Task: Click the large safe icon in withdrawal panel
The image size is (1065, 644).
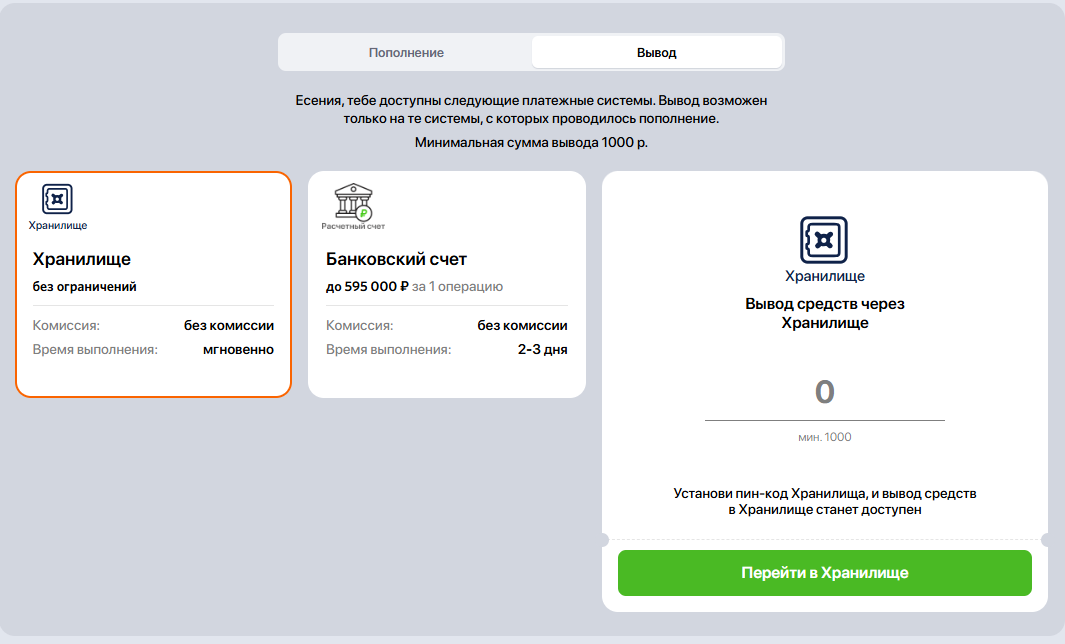Action: [824, 241]
